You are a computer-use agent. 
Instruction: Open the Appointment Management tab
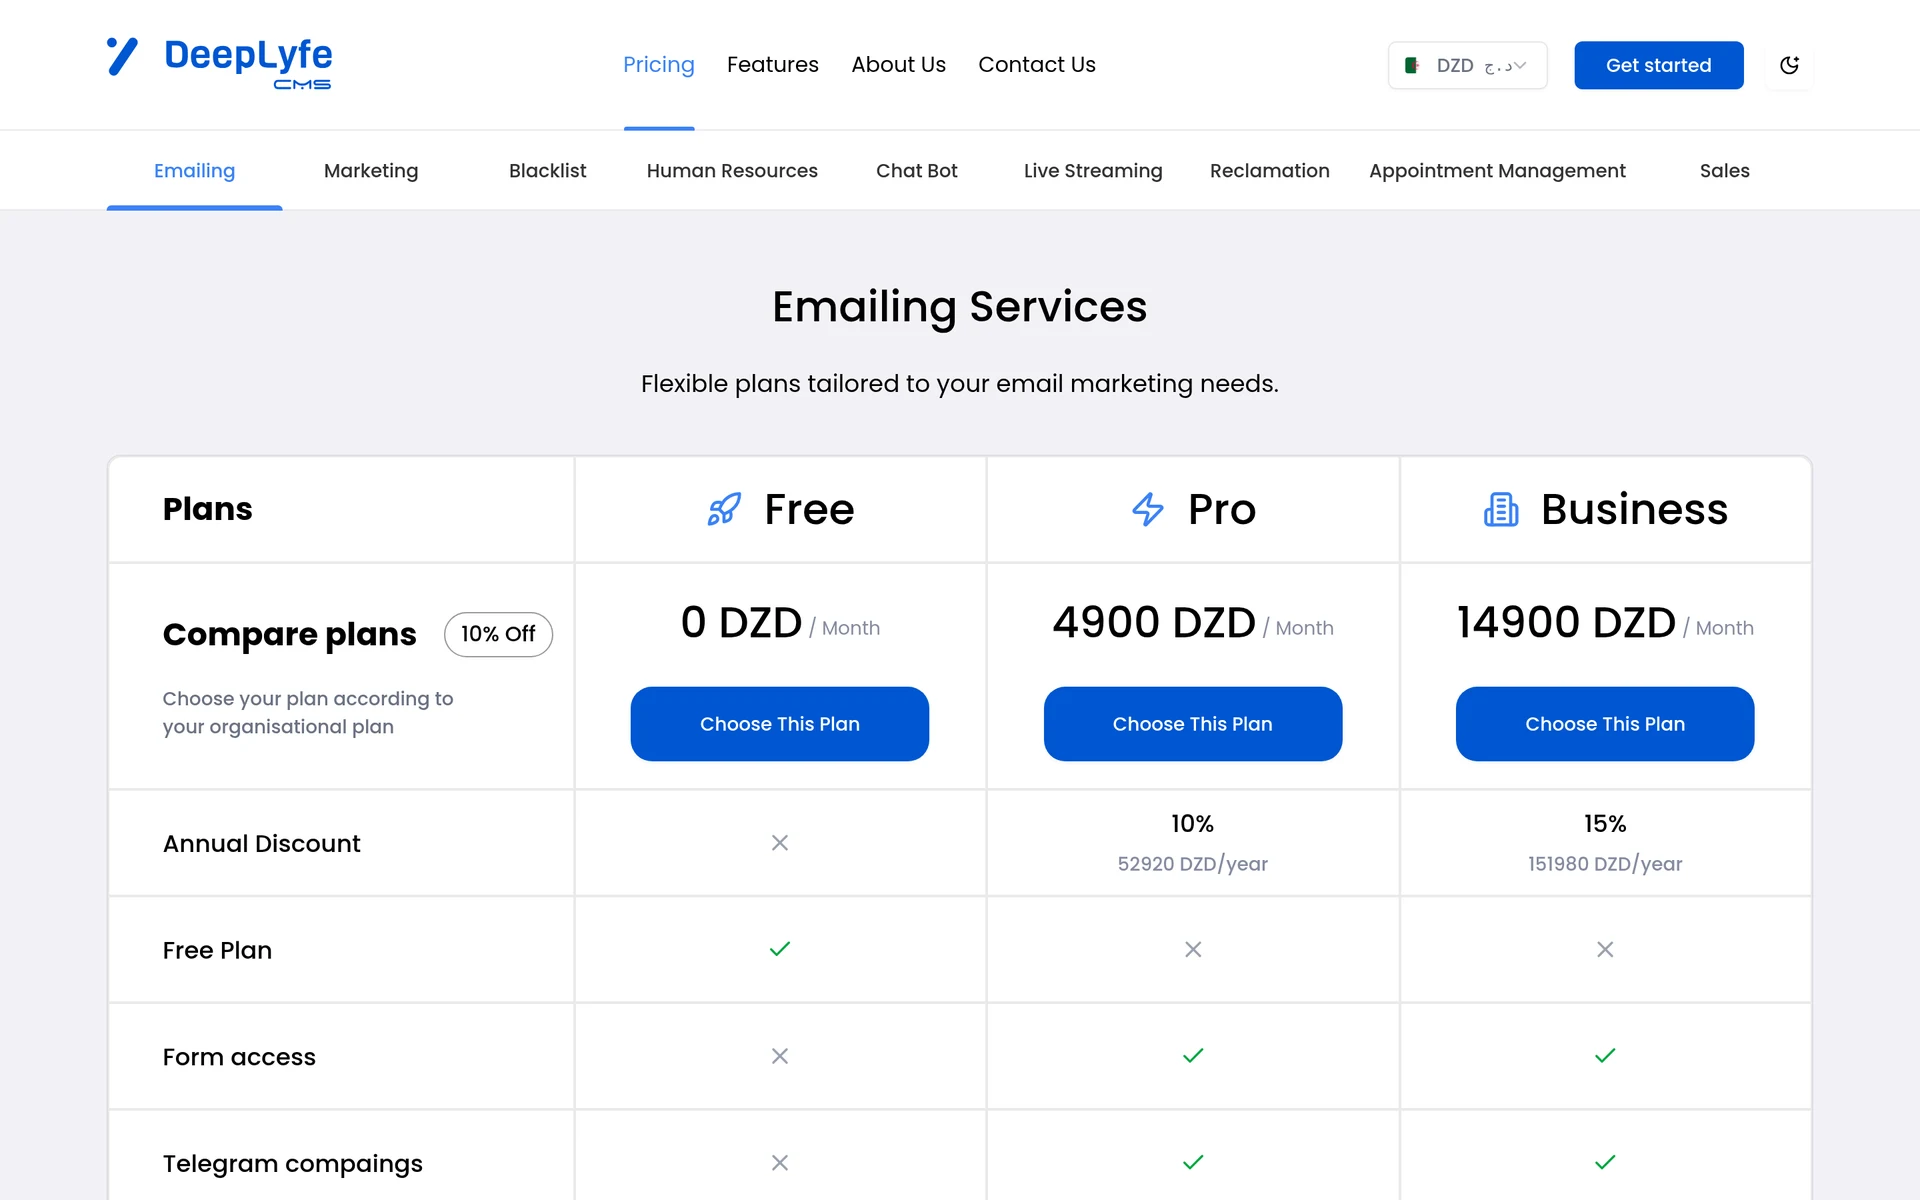(x=1497, y=171)
